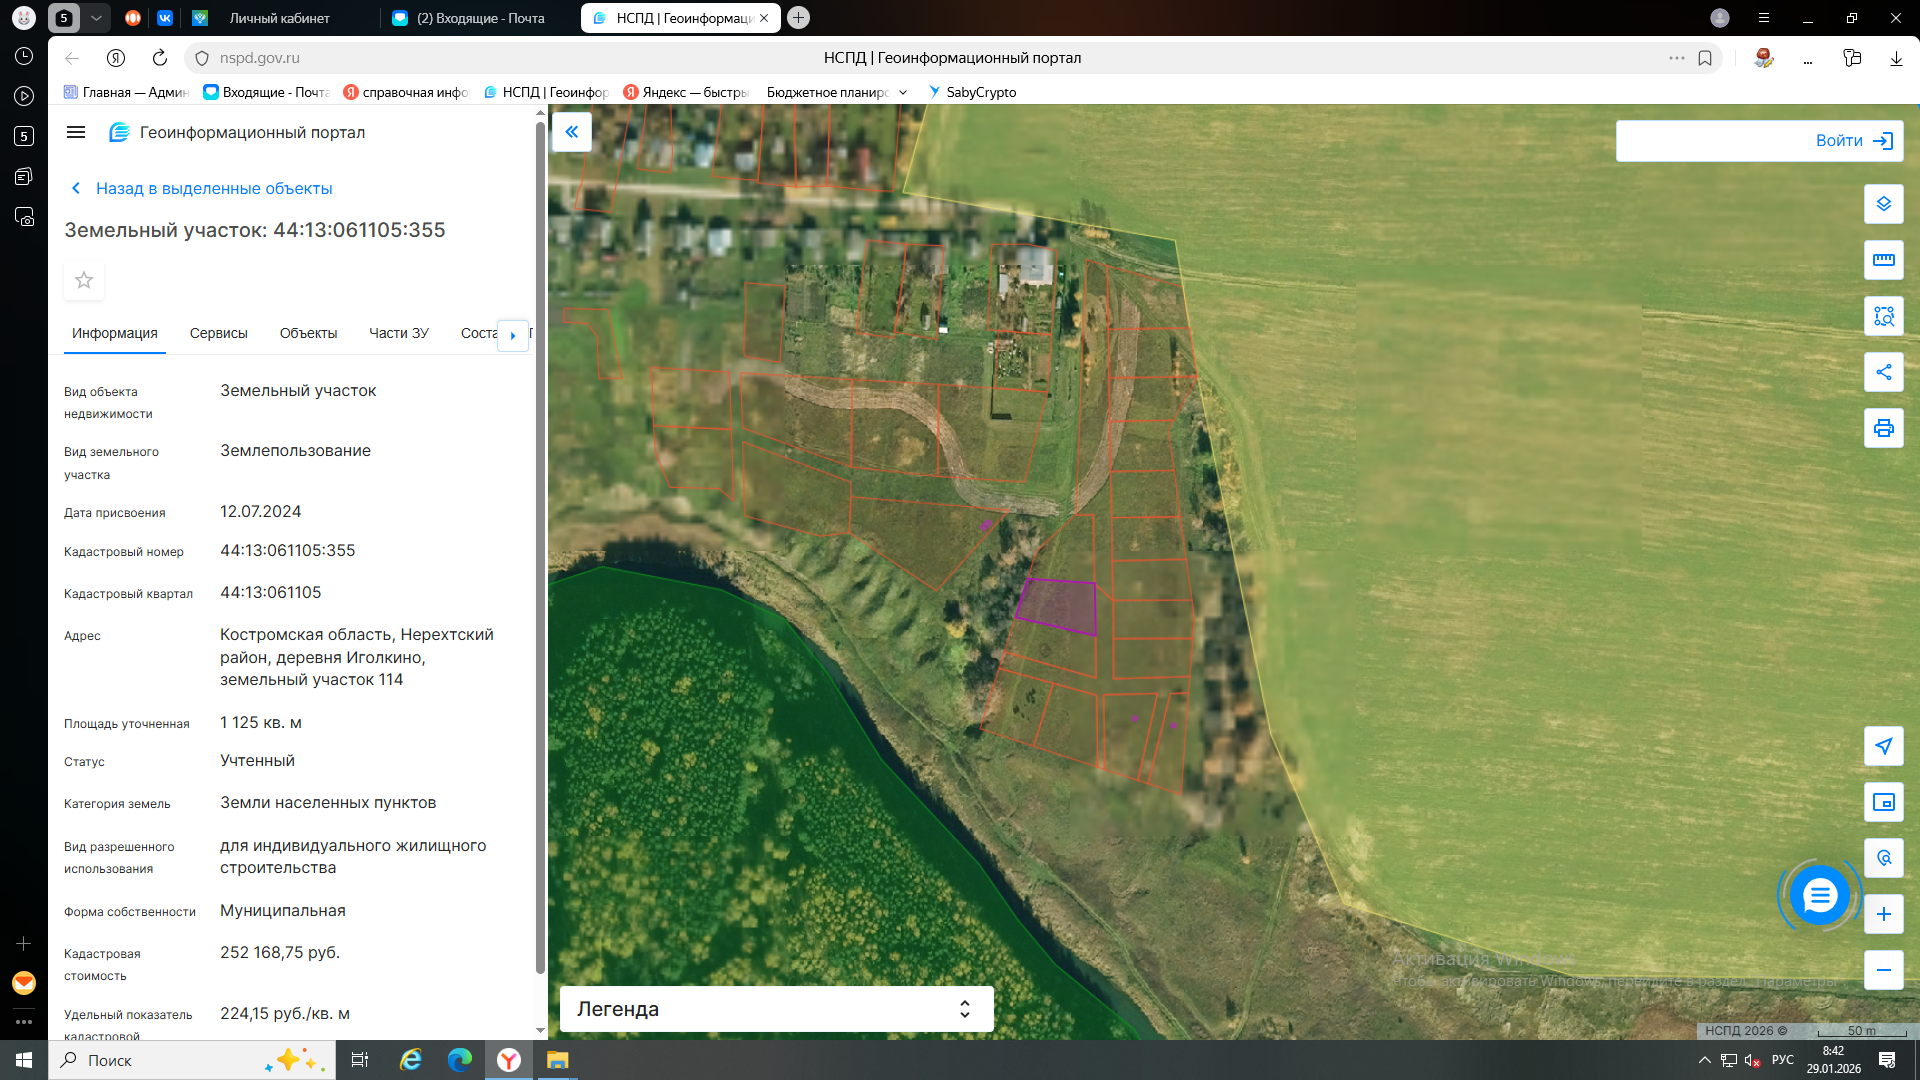
Task: Print the map using the printer icon
Action: pyautogui.click(x=1884, y=428)
